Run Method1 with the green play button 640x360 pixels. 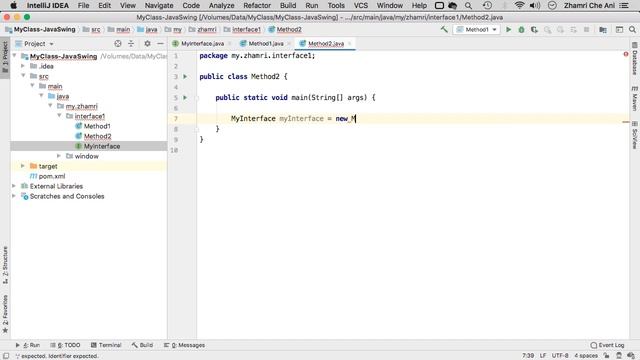click(509, 29)
